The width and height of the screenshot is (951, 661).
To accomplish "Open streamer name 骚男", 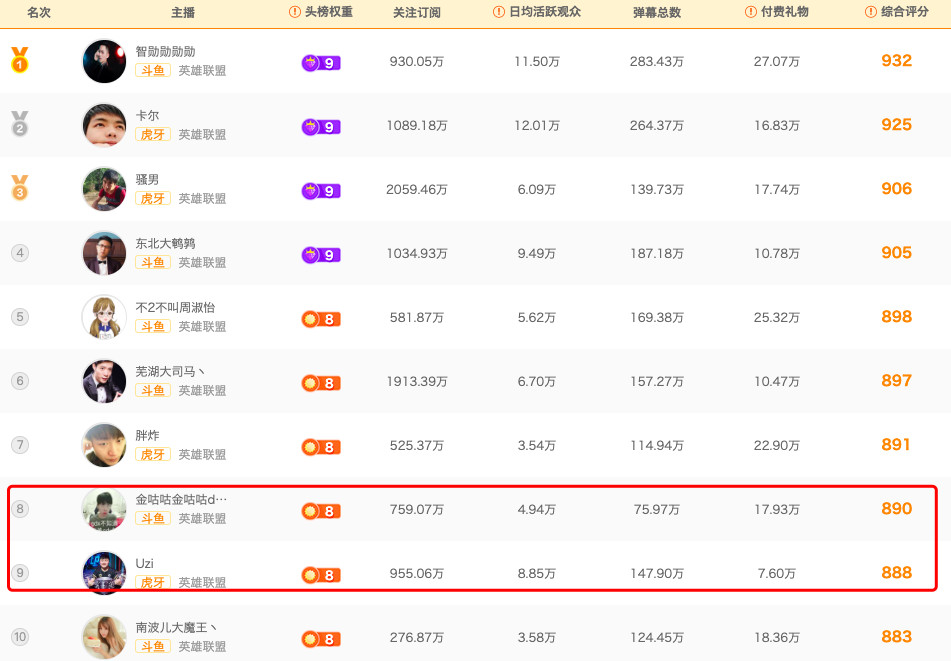I will point(147,180).
